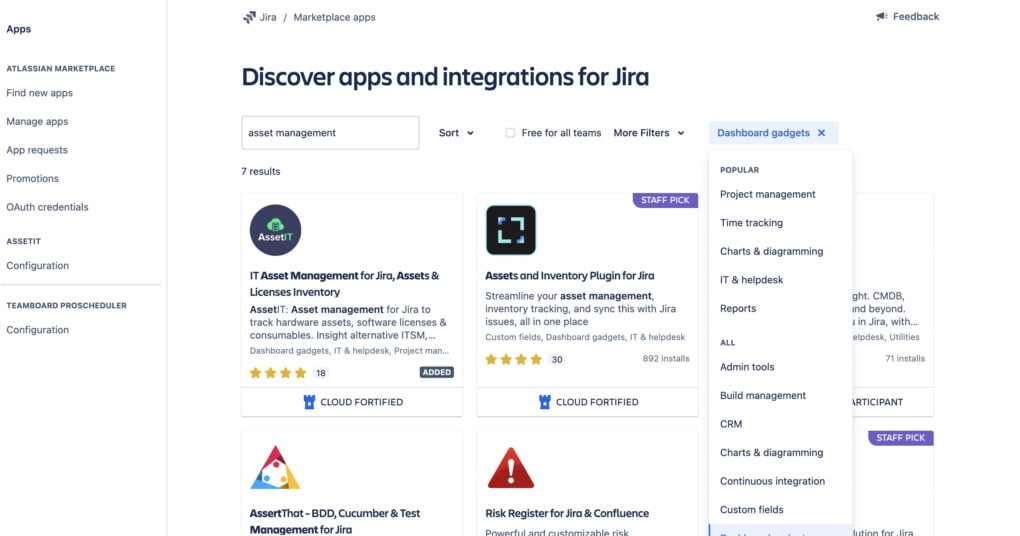Open the Risk Register warning logo
The width and height of the screenshot is (1020, 536).
[x=511, y=468]
